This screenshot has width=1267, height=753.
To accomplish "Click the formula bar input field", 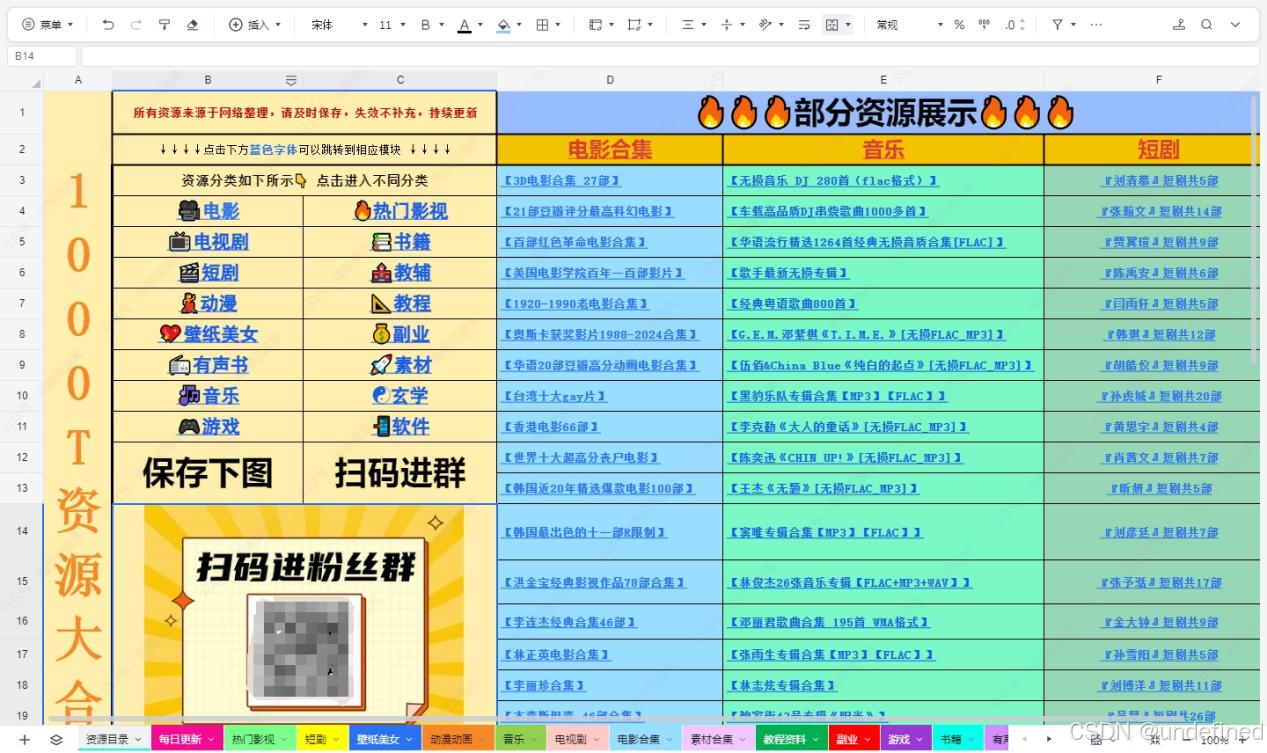I will [x=668, y=56].
